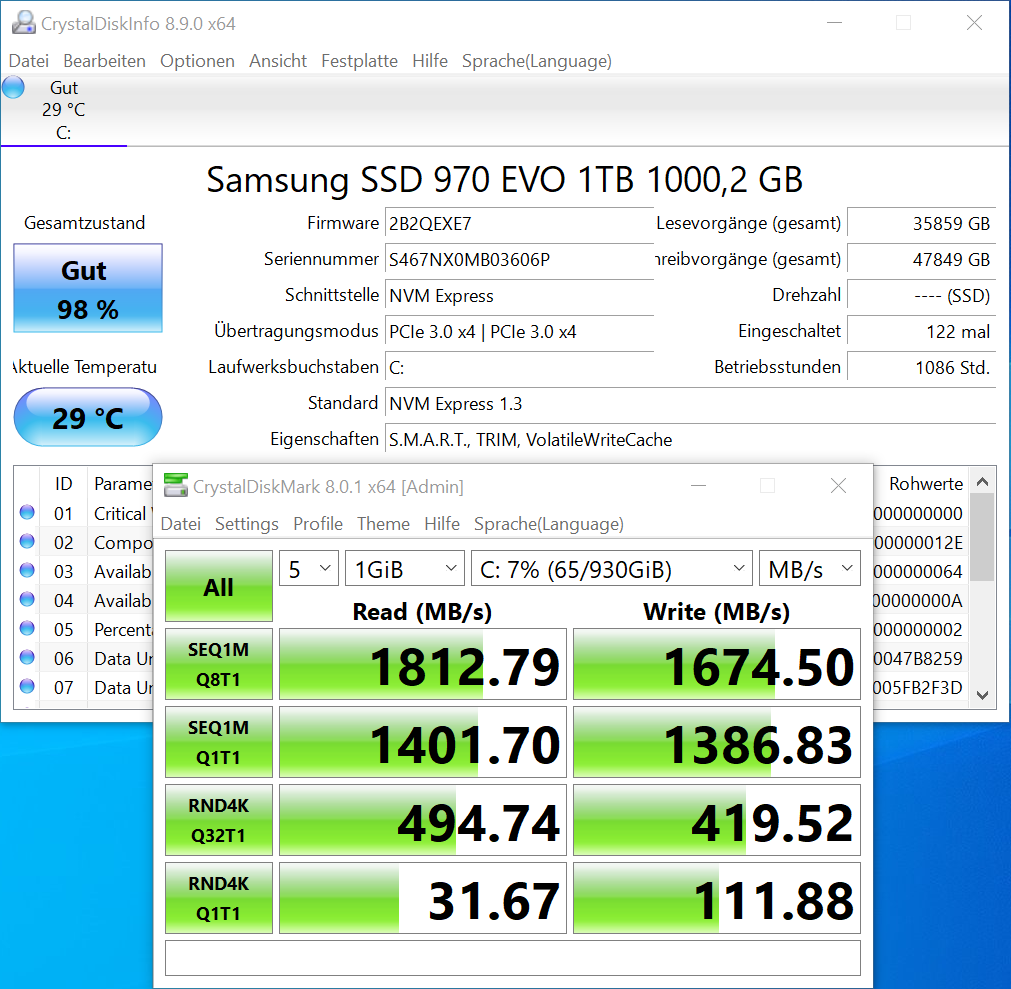The image size is (1011, 989).
Task: Click the SEQ1M Q8T1 read result 1812.79
Action: click(x=423, y=664)
